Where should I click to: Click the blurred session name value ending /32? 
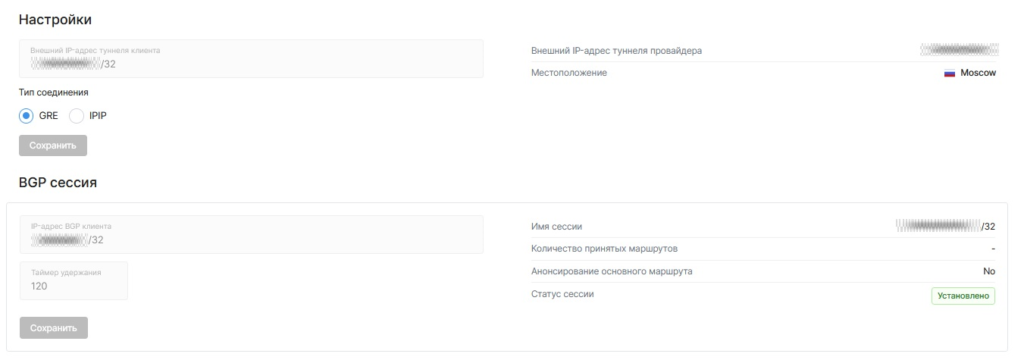click(x=946, y=226)
